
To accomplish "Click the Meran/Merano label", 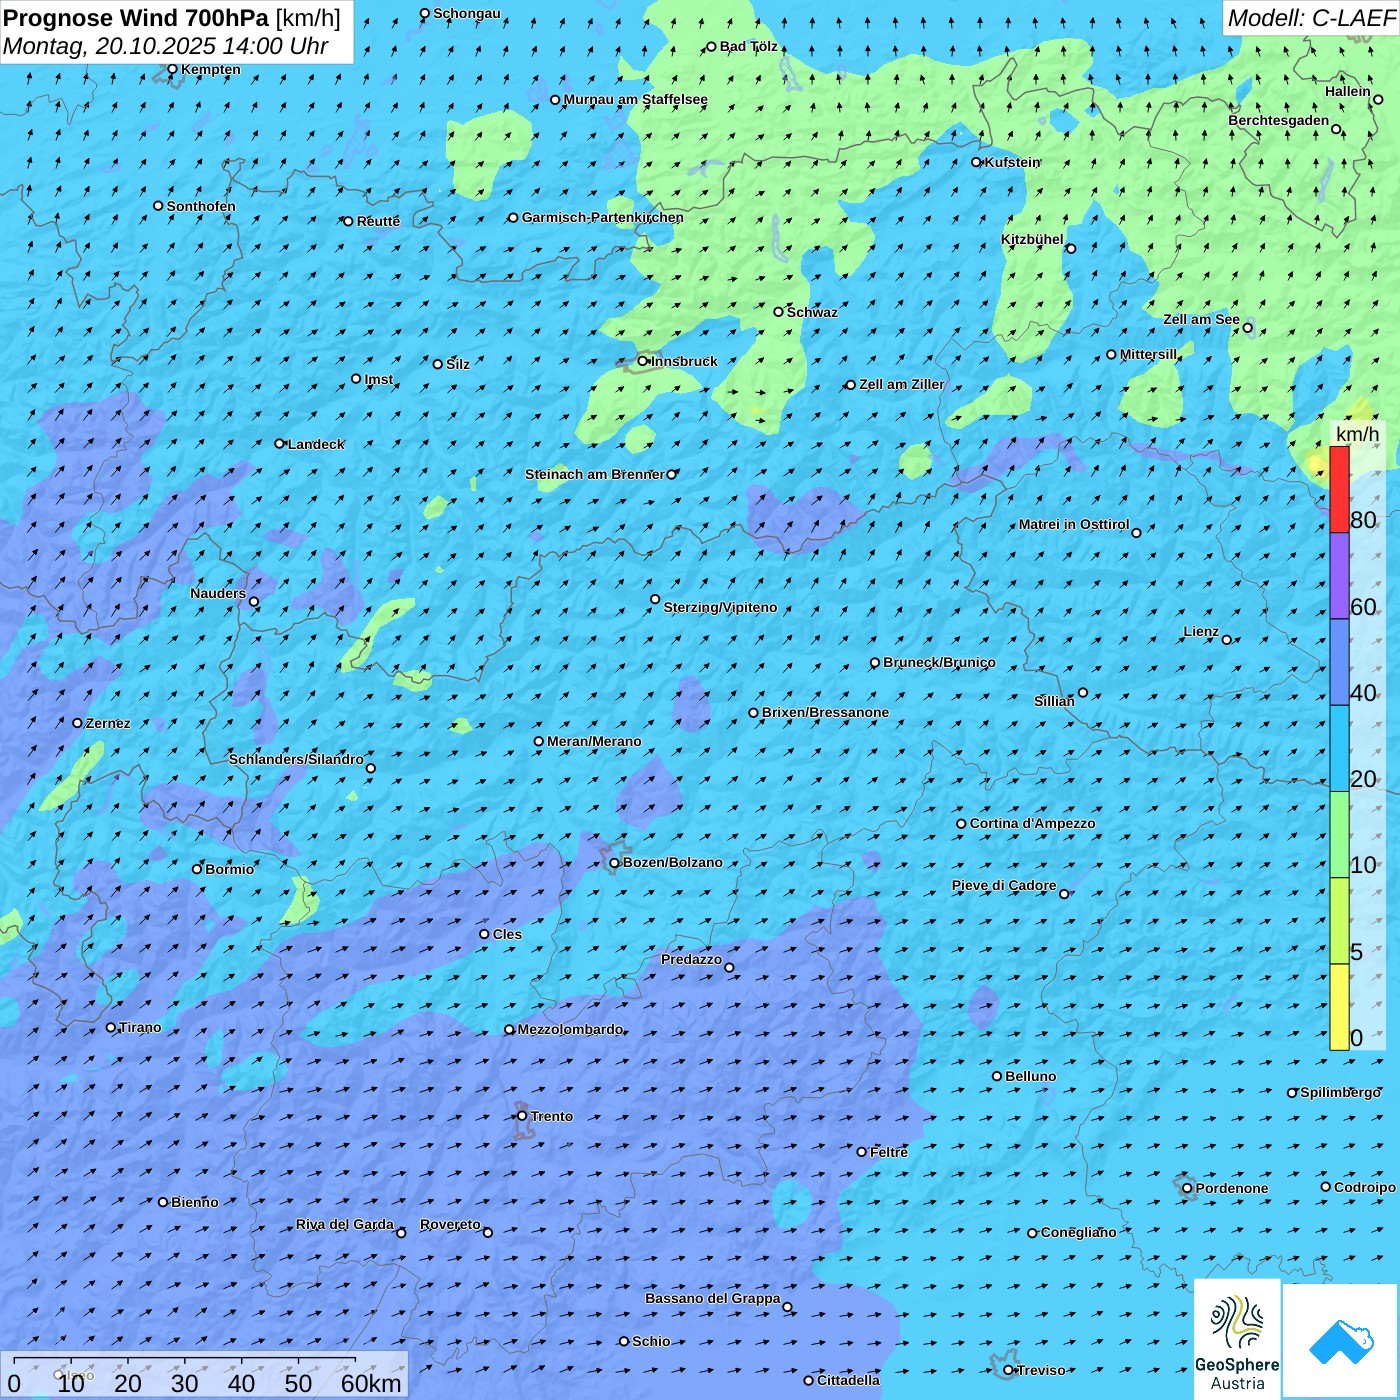I will (595, 741).
